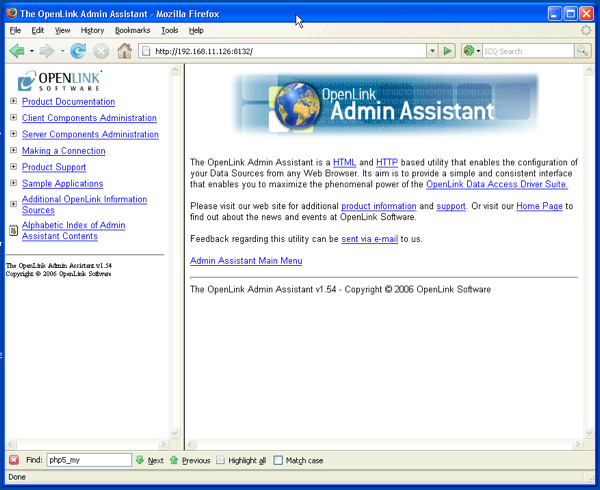This screenshot has height=490, width=600.
Task: Reload the page with the Refresh icon
Action: click(x=78, y=51)
